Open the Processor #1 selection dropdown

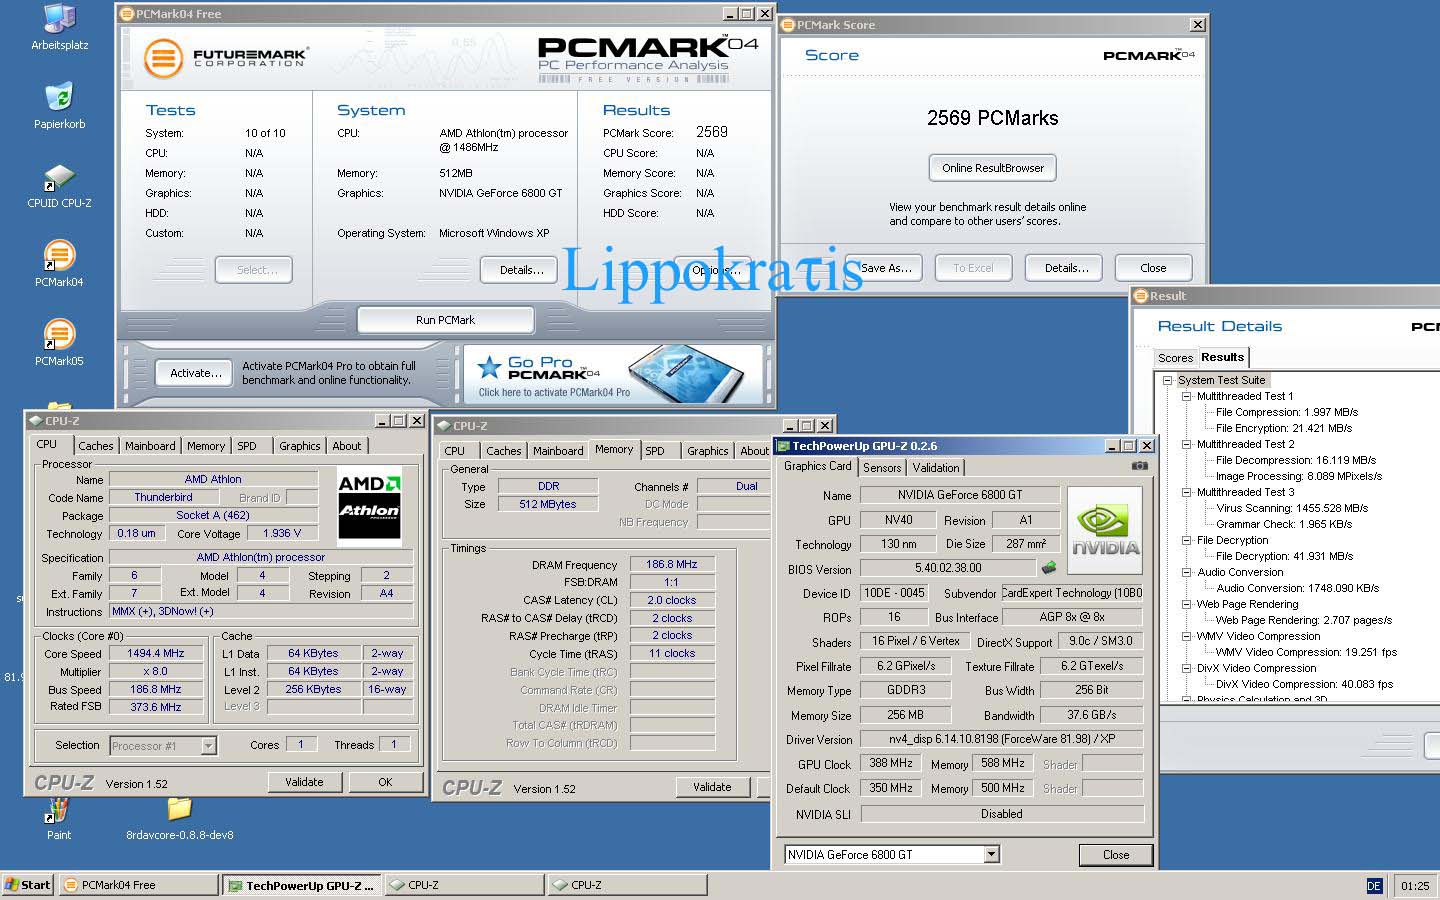pyautogui.click(x=208, y=745)
